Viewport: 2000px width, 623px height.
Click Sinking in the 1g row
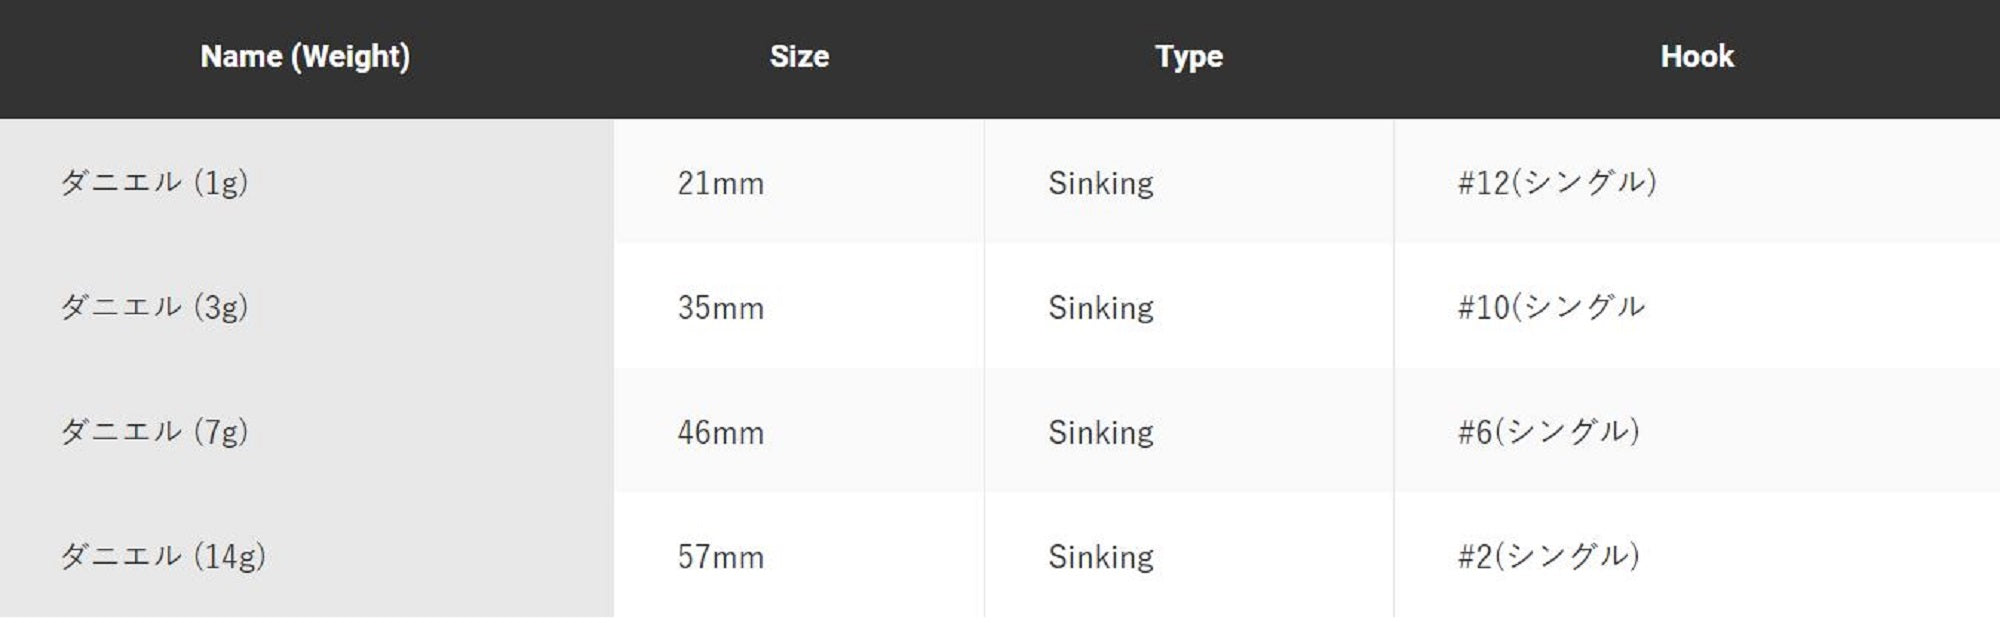[1100, 183]
